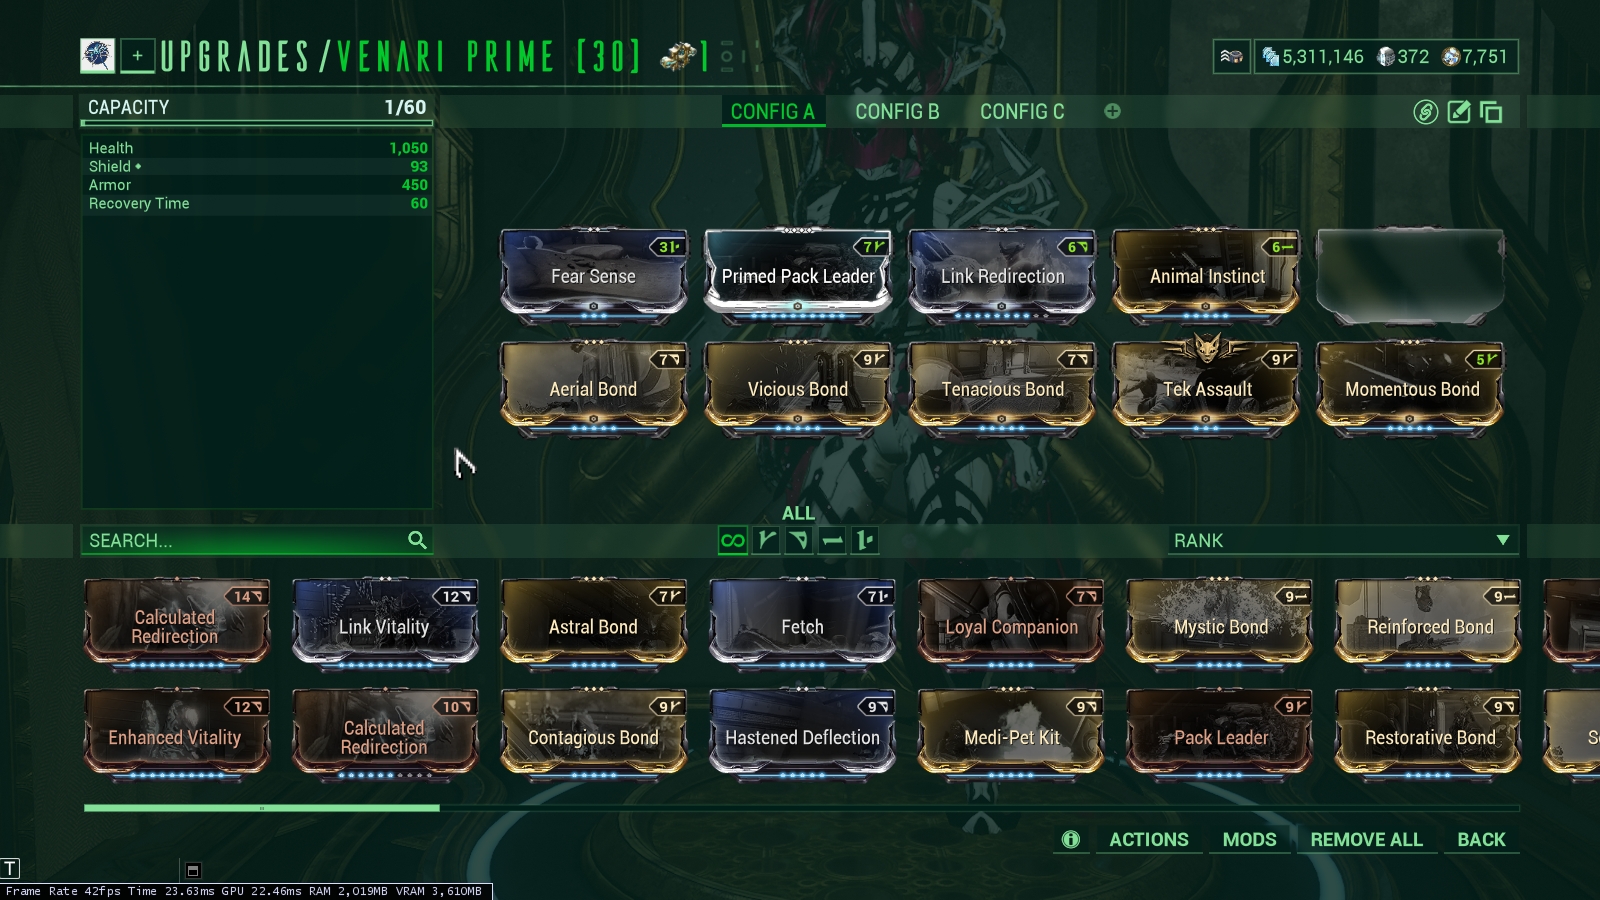This screenshot has height=900, width=1600.
Task: Open the auto-install upgrade icon beside credits
Action: pyautogui.click(x=1232, y=57)
